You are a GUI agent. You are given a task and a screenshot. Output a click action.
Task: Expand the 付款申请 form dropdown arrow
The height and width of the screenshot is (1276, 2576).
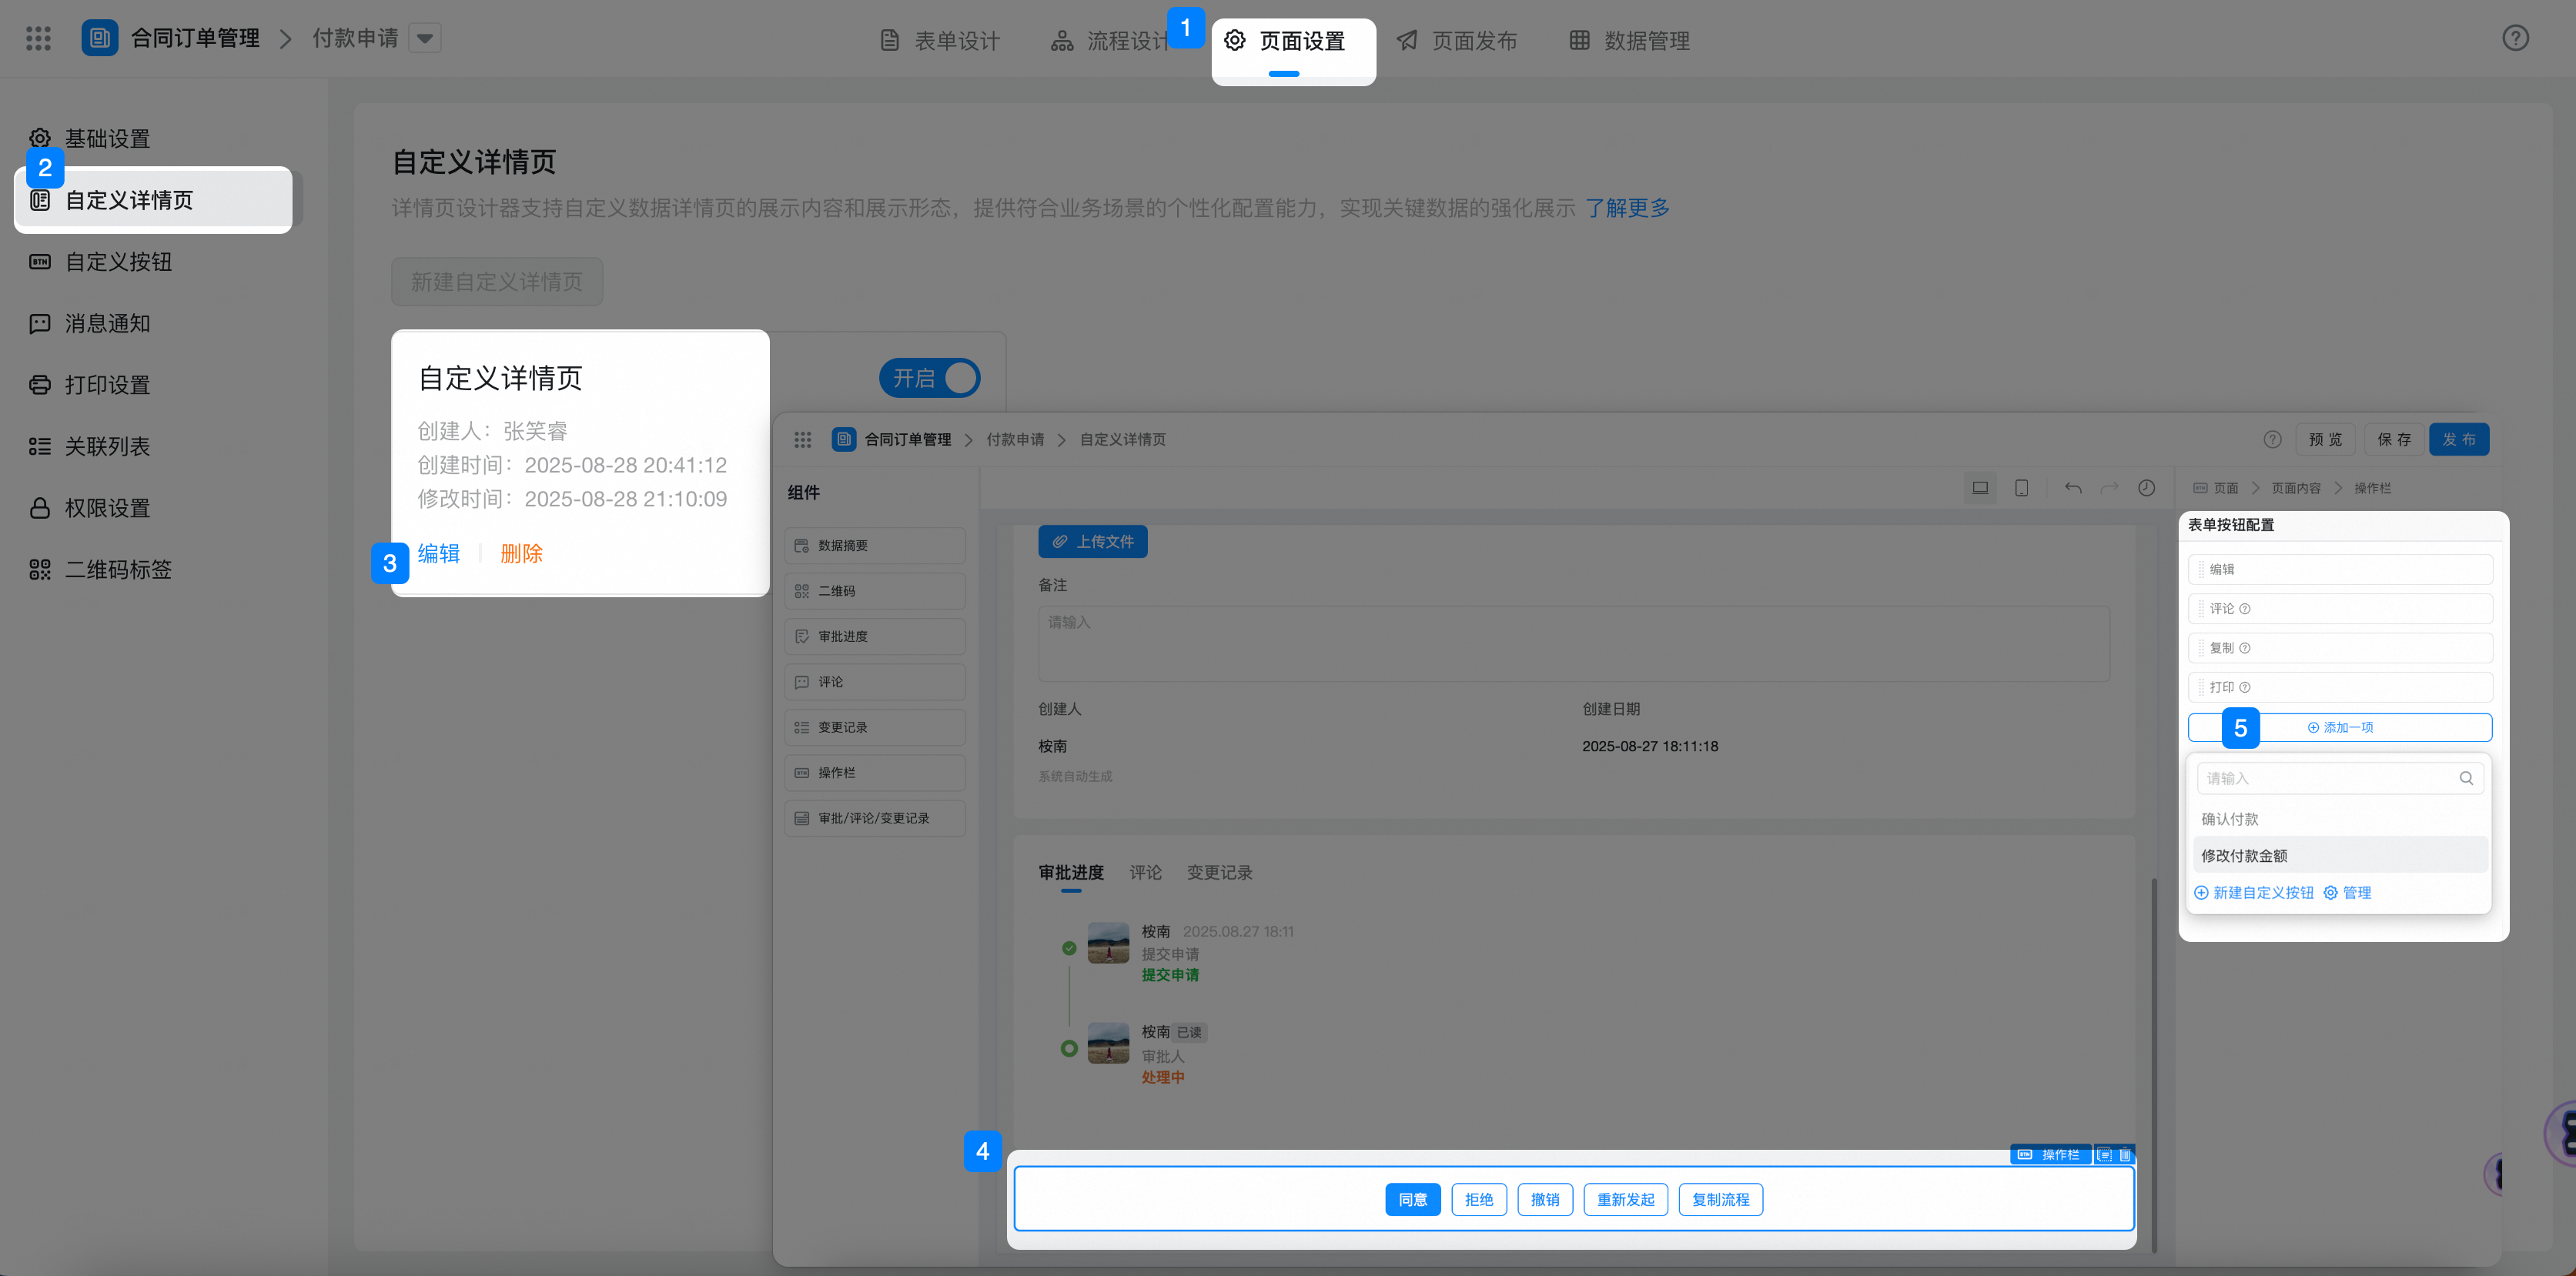[425, 39]
